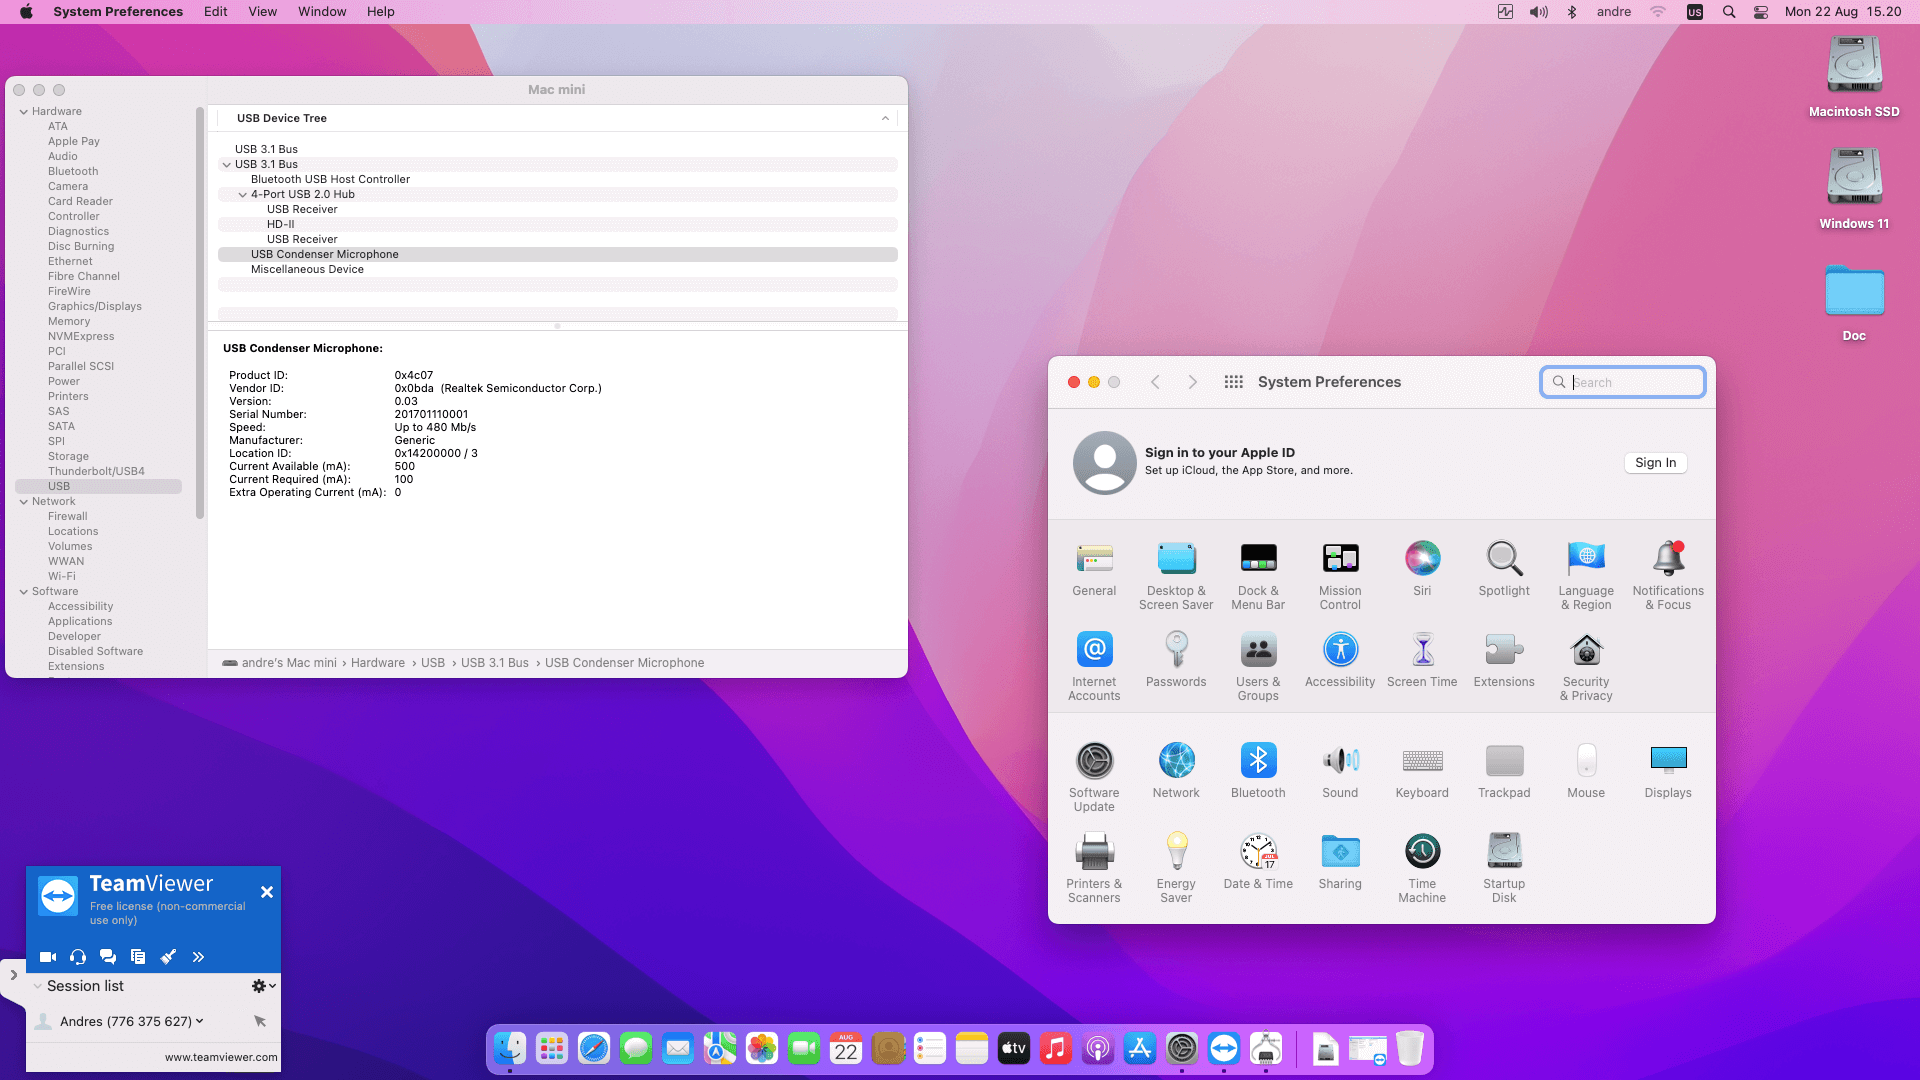Collapse the TeamViewer Session list section
The height and width of the screenshot is (1080, 1920).
click(x=38, y=986)
